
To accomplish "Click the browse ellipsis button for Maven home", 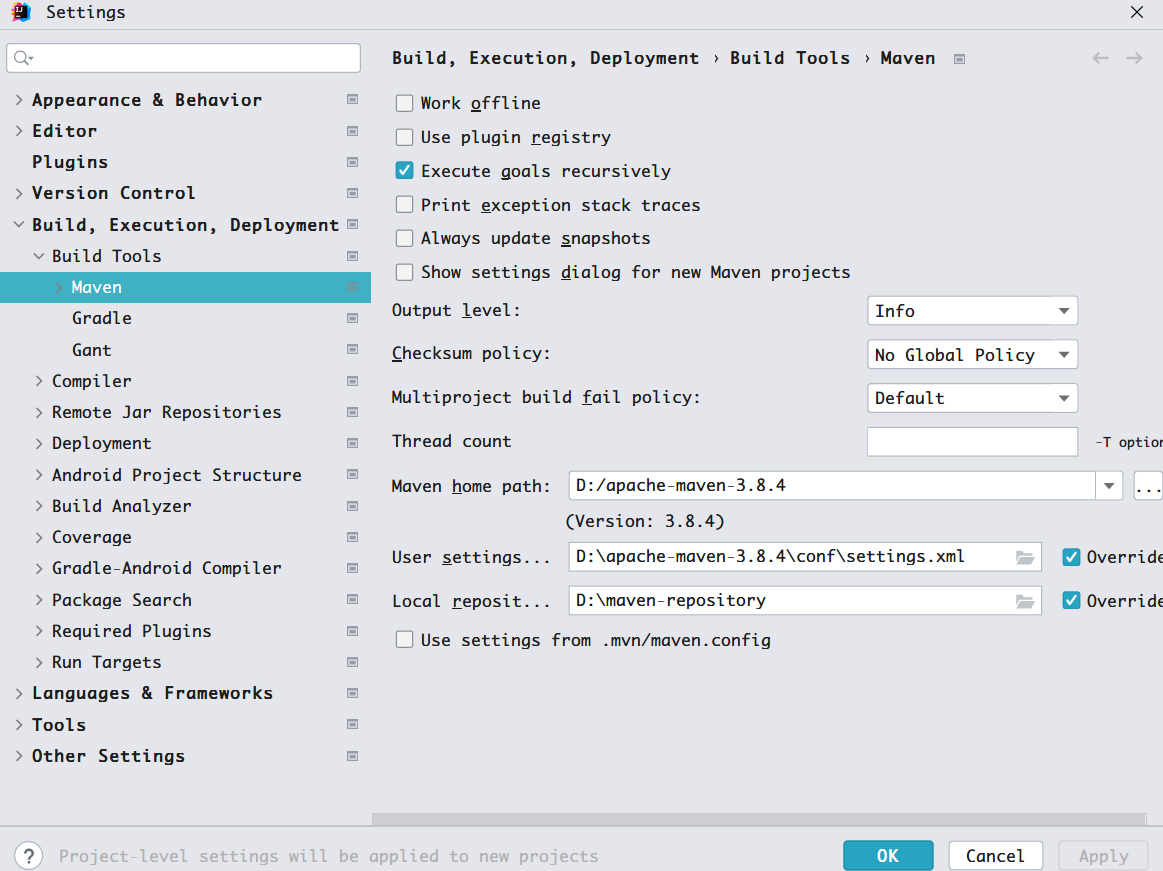I will tap(1147, 486).
